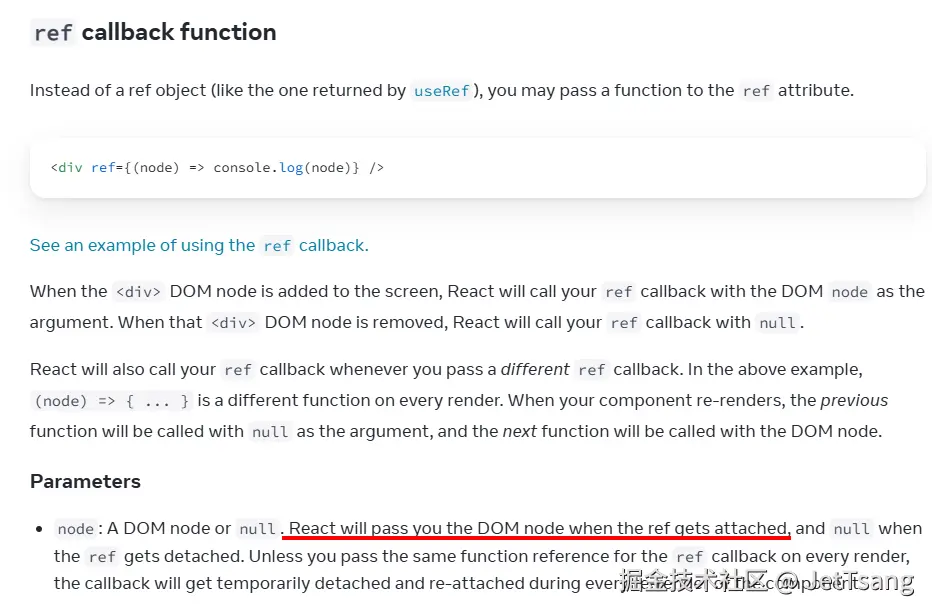Click the italic word "previous"
The image size is (932, 615).
854,401
